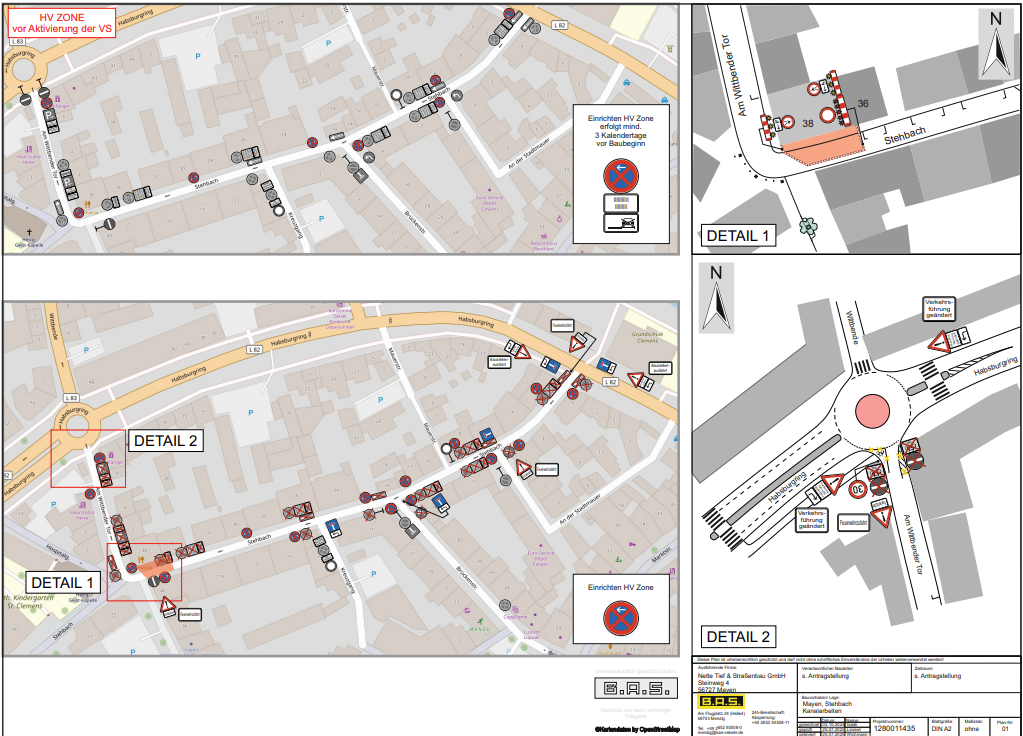Screen dimensions: 1023x736
Task: Select the DETAIL 1 label on the overview map
Action: [x=63, y=582]
